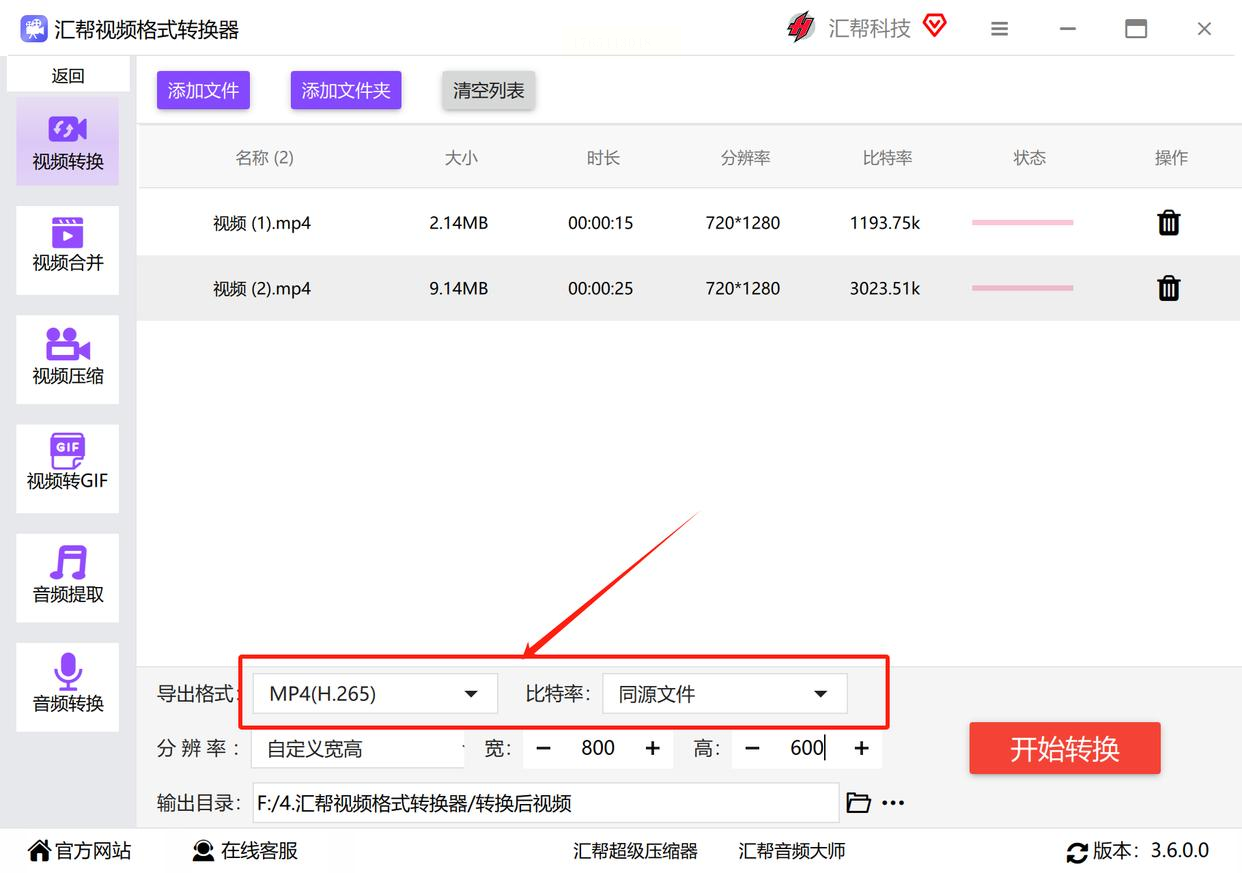
Task: Click the progress bar of 视频 (1).mp4
Action: tap(1022, 223)
